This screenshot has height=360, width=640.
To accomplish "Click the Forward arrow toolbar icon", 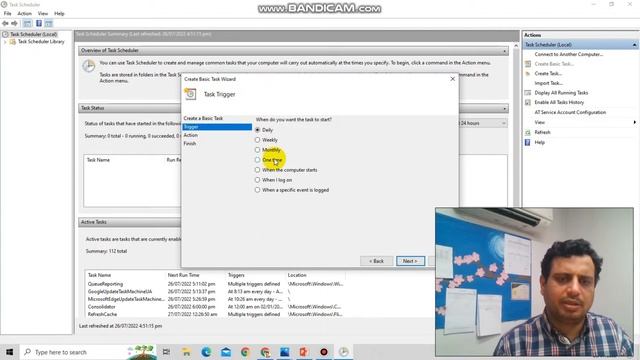I will 15,23.
